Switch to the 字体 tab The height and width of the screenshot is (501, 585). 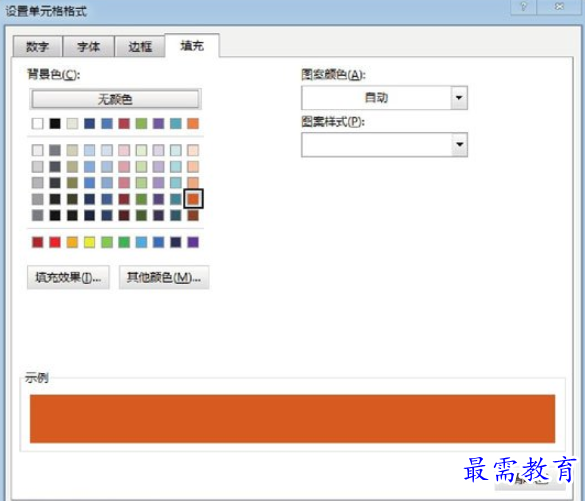(x=88, y=47)
